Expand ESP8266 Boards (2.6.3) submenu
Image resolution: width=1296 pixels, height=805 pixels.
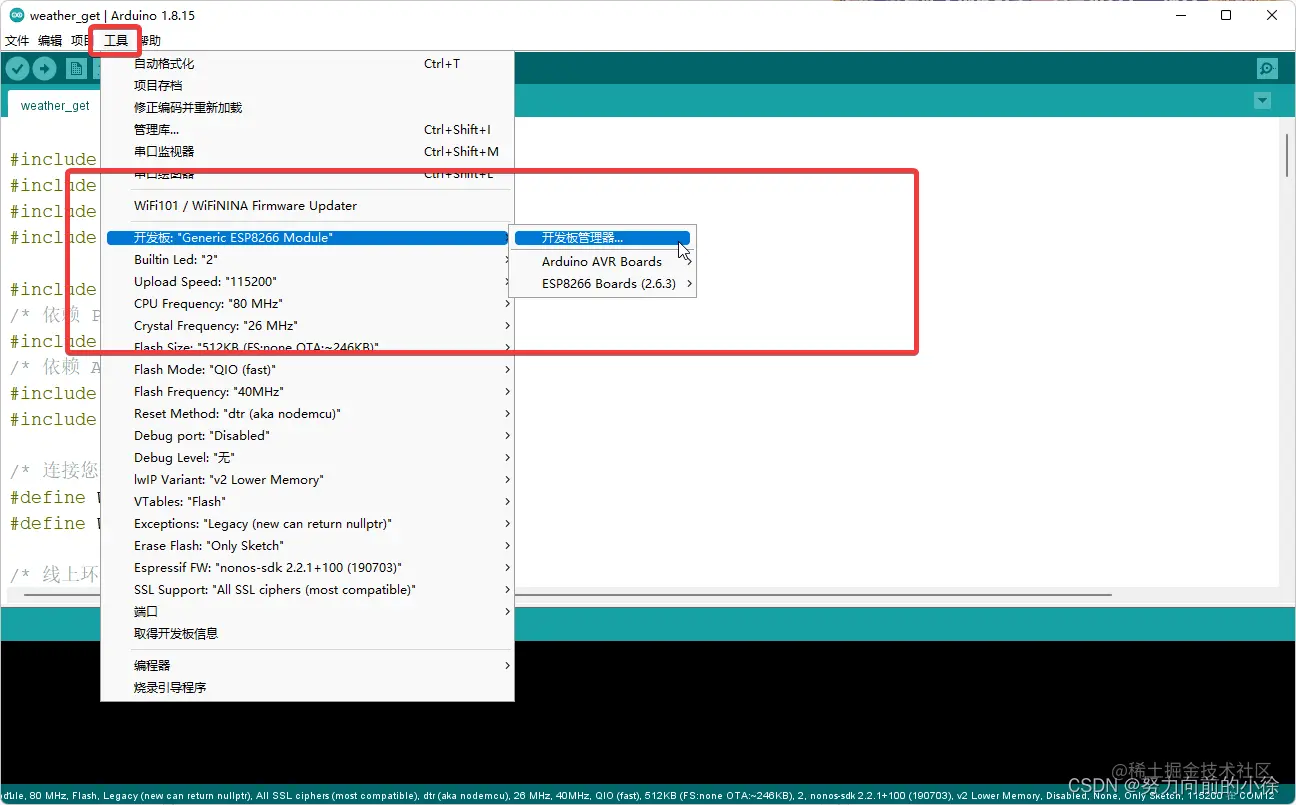602,283
